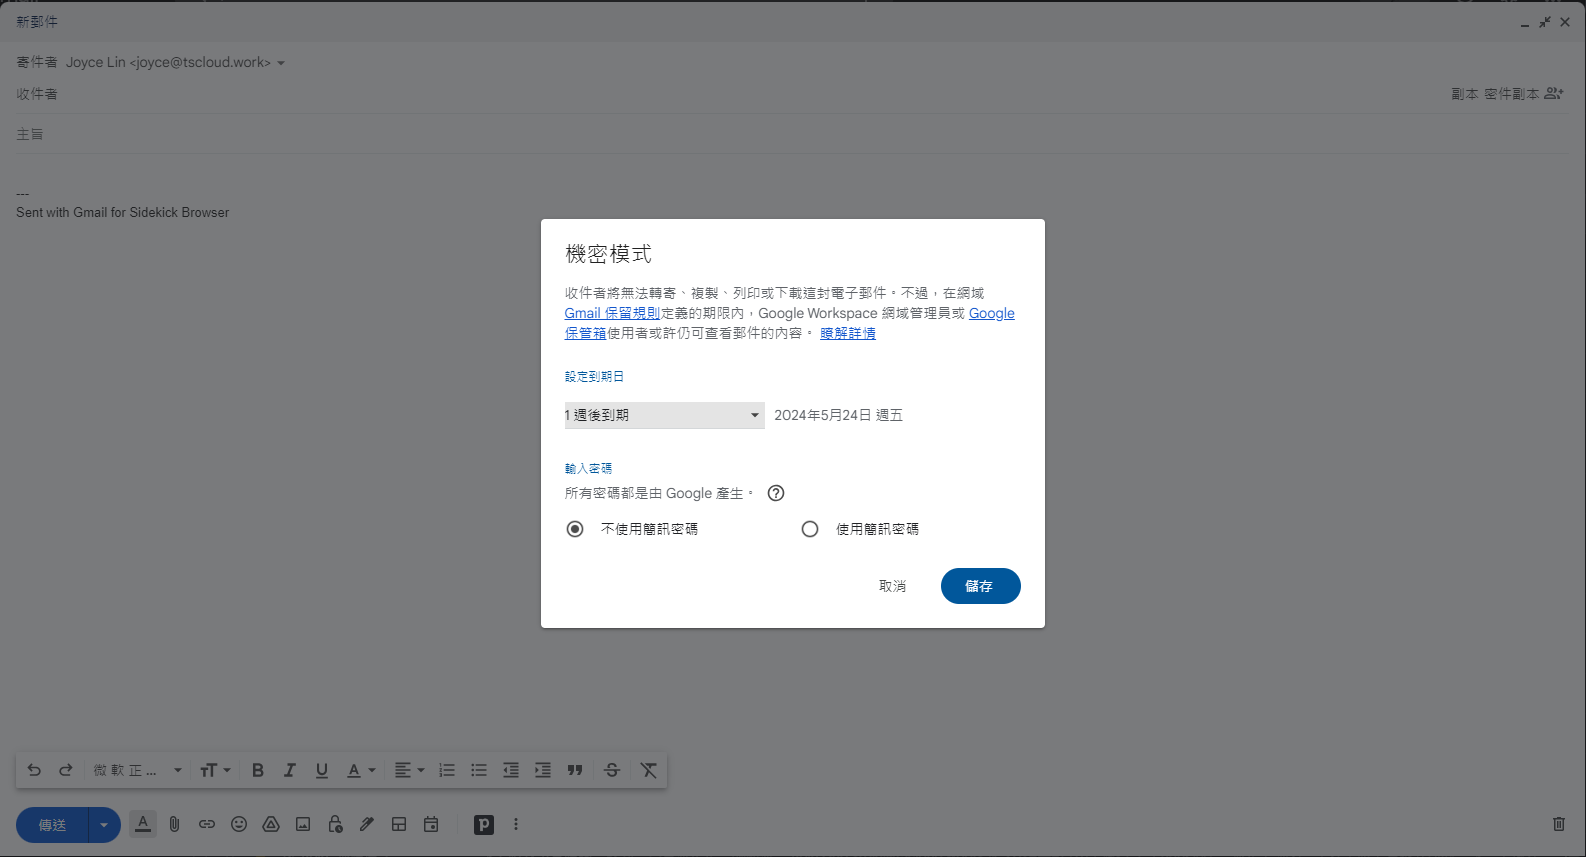1586x857 pixels.
Task: Click the 取消 cancel button
Action: (x=892, y=586)
